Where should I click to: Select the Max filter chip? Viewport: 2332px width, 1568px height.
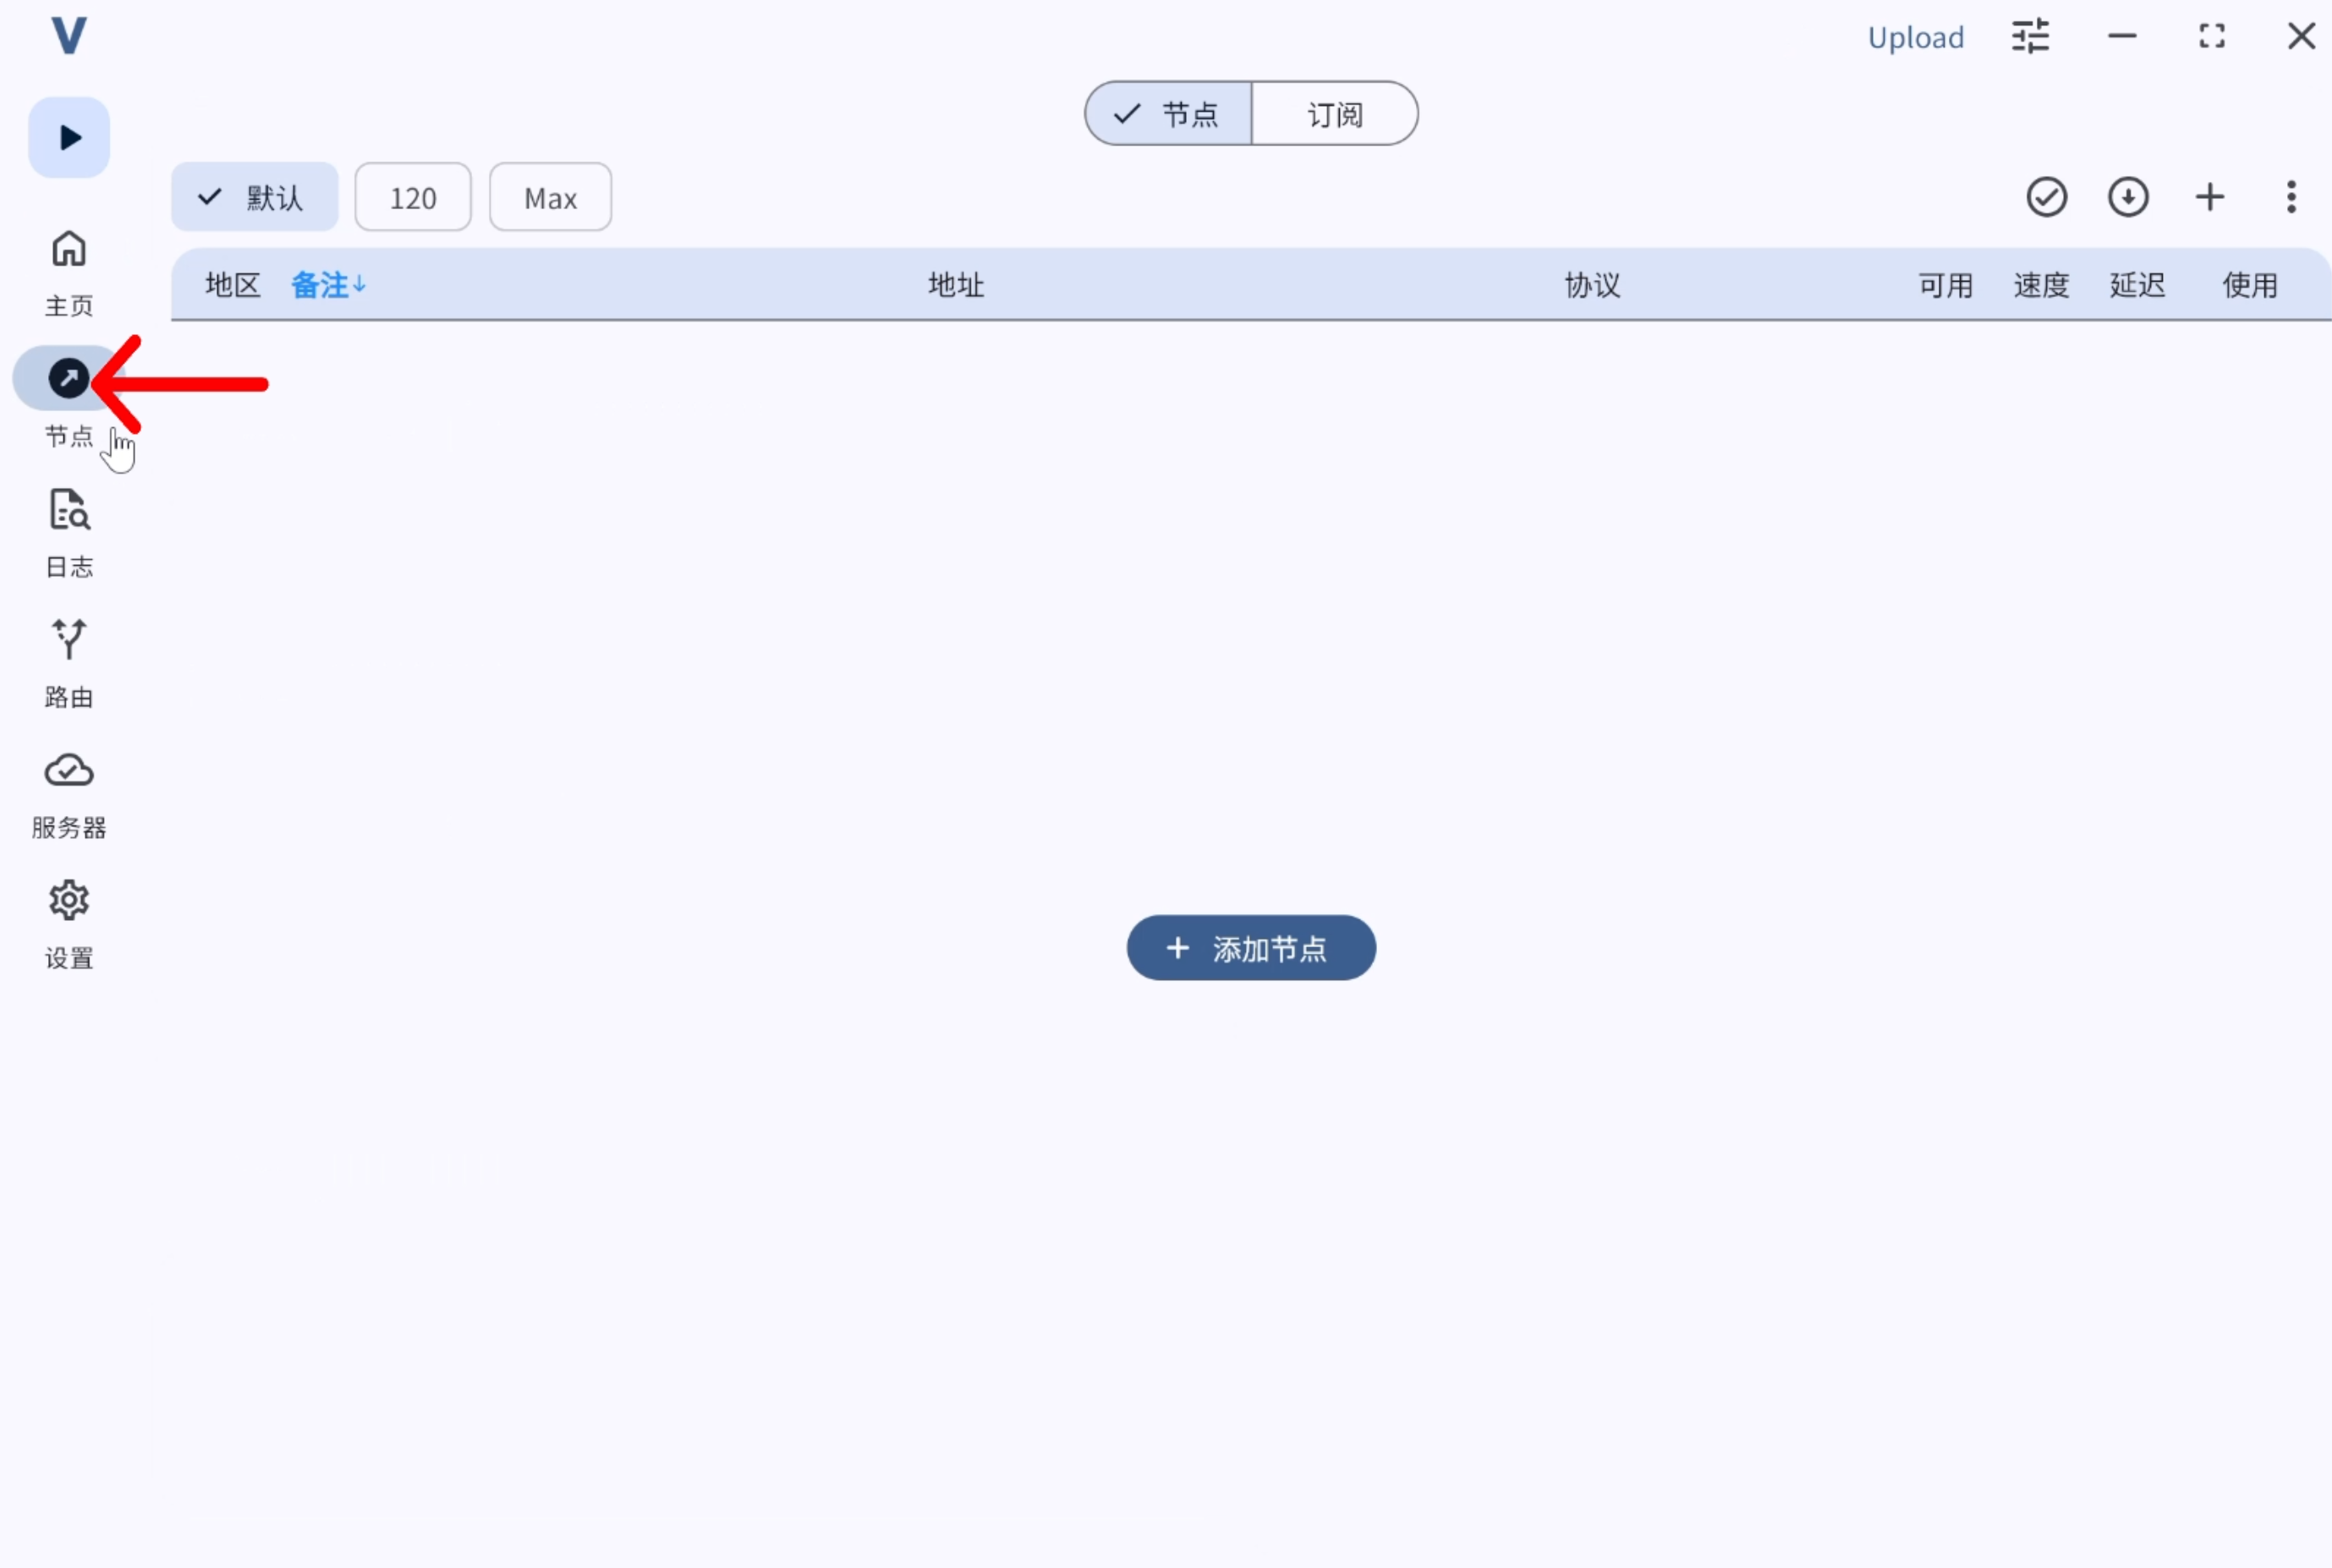click(550, 197)
